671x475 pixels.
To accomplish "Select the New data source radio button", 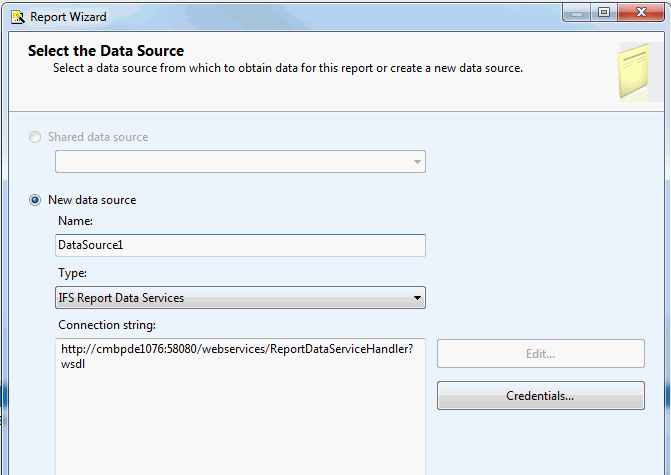I will tap(35, 200).
